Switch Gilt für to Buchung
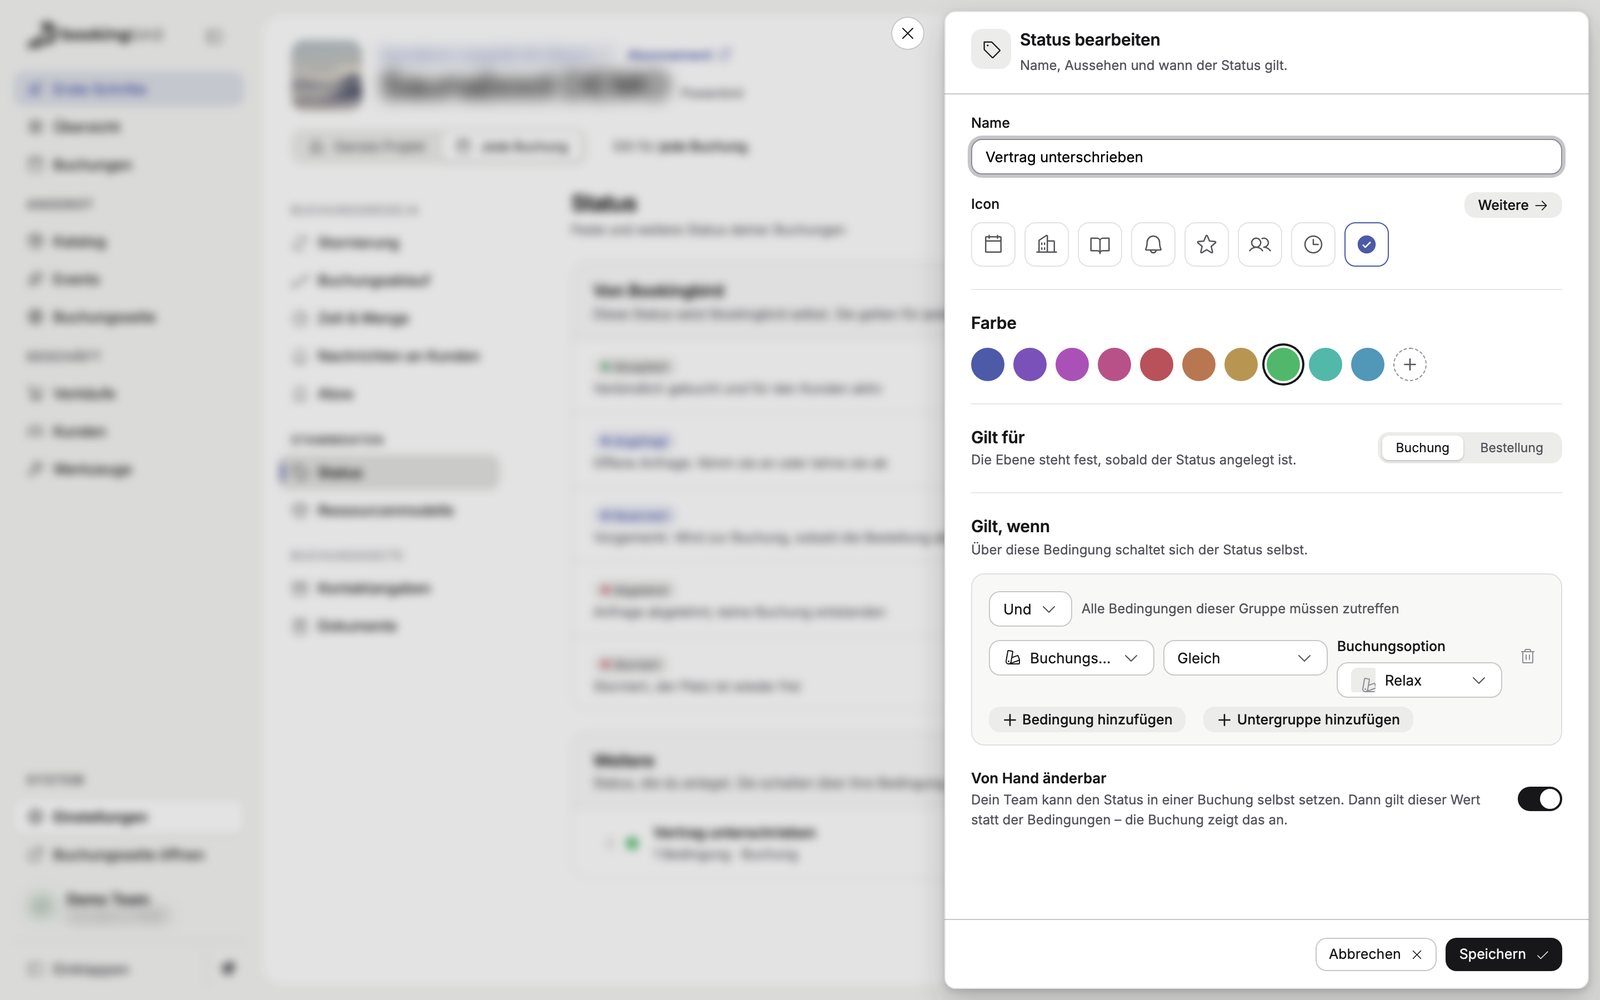Viewport: 1600px width, 1000px height. 1422,448
